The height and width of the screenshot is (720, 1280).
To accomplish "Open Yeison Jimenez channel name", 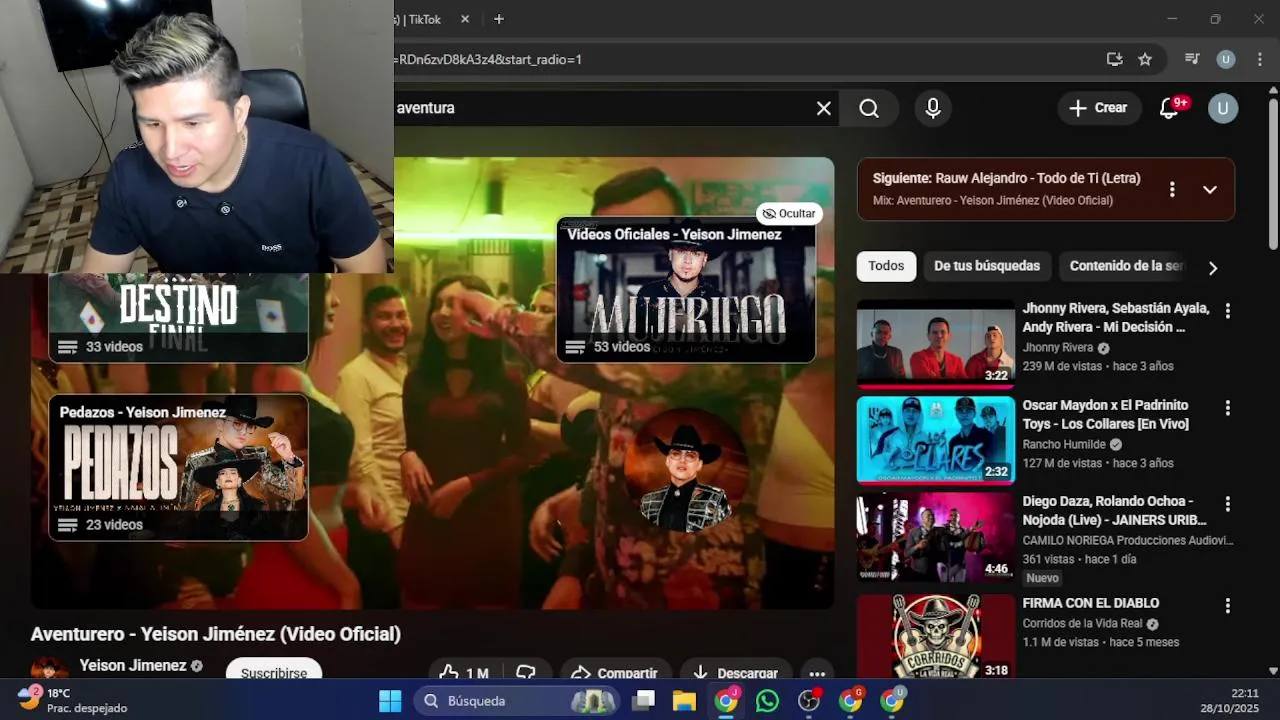I will click(133, 665).
